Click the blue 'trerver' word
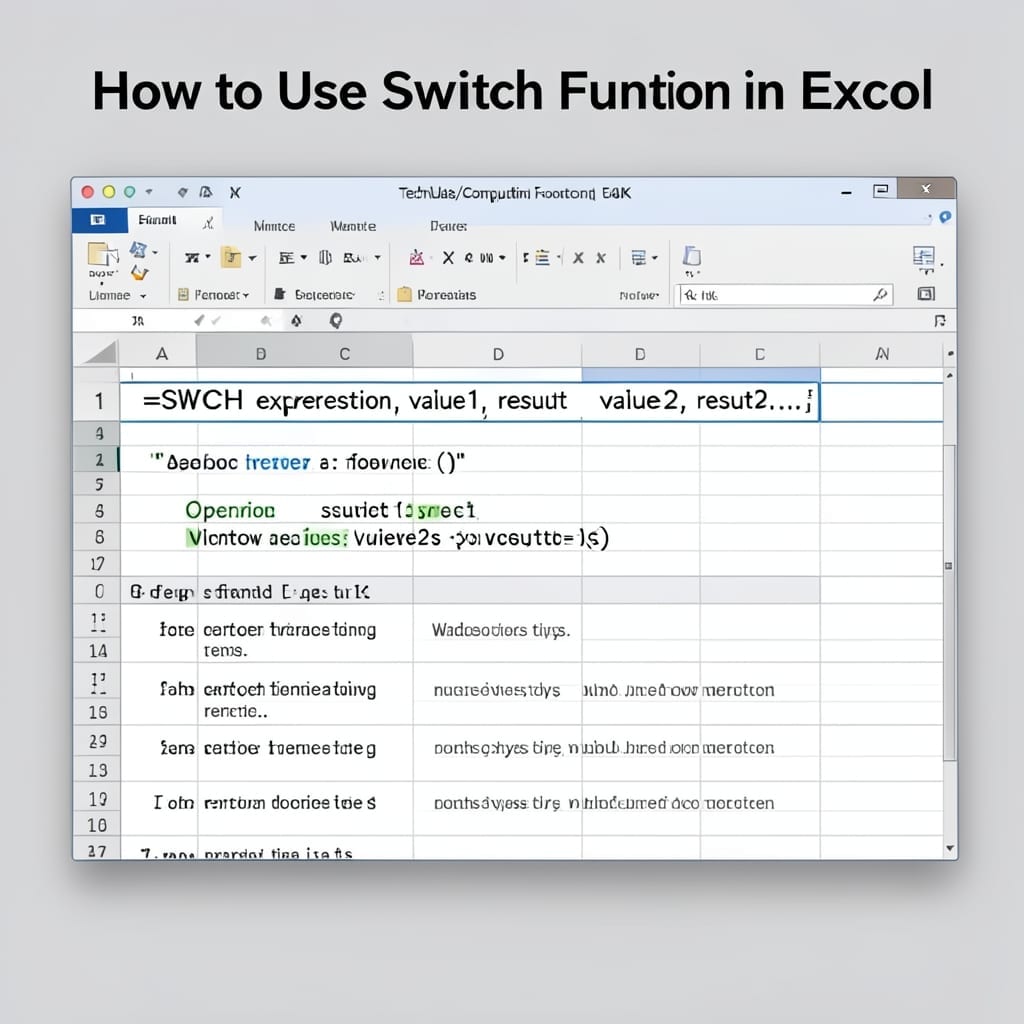This screenshot has height=1024, width=1024. coord(278,462)
